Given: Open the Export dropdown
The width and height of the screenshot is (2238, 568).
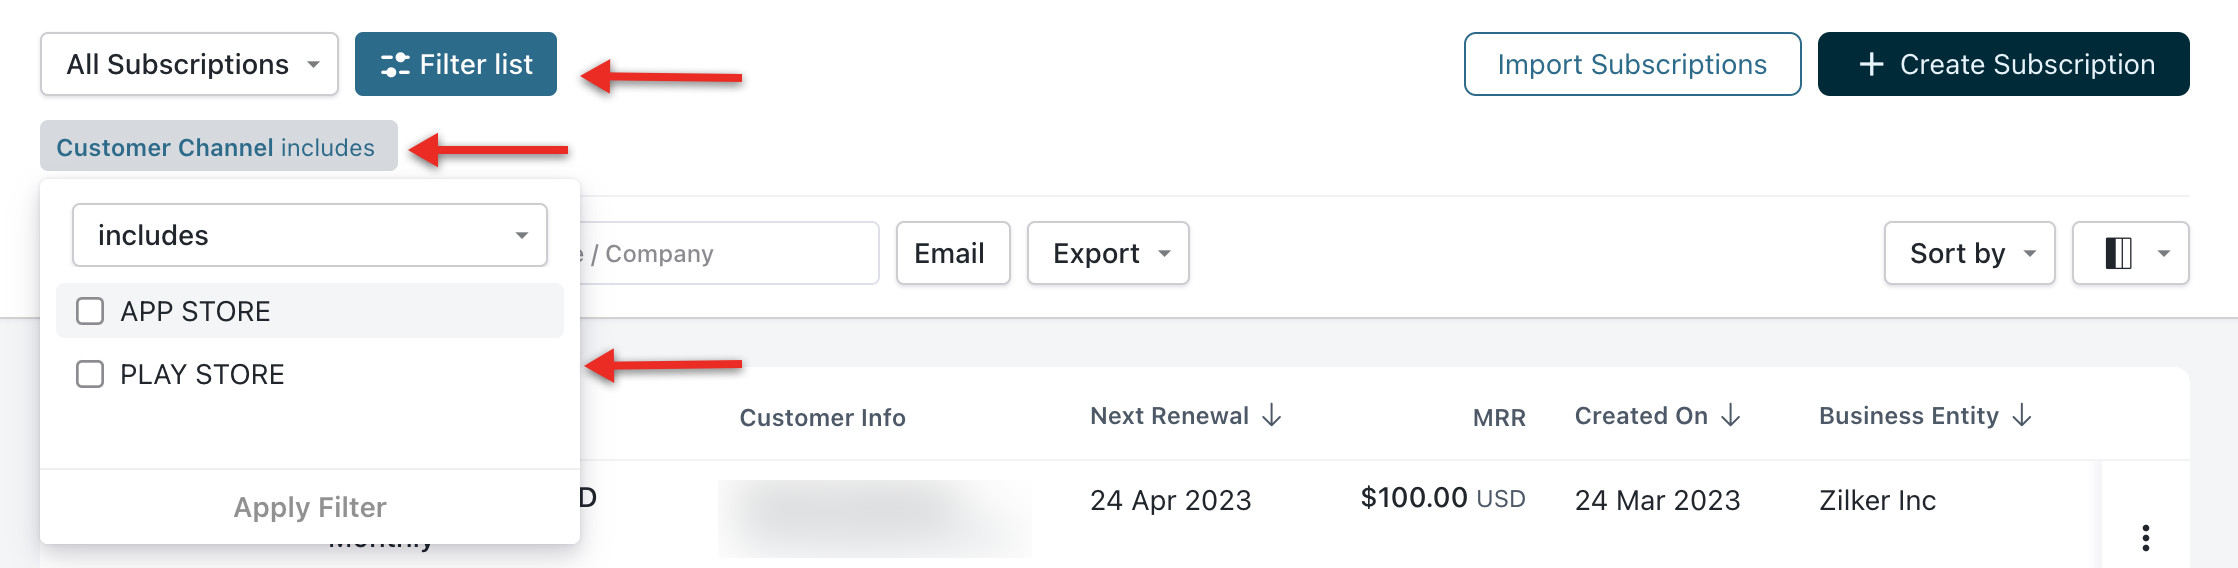Looking at the screenshot, I should [x=1108, y=253].
